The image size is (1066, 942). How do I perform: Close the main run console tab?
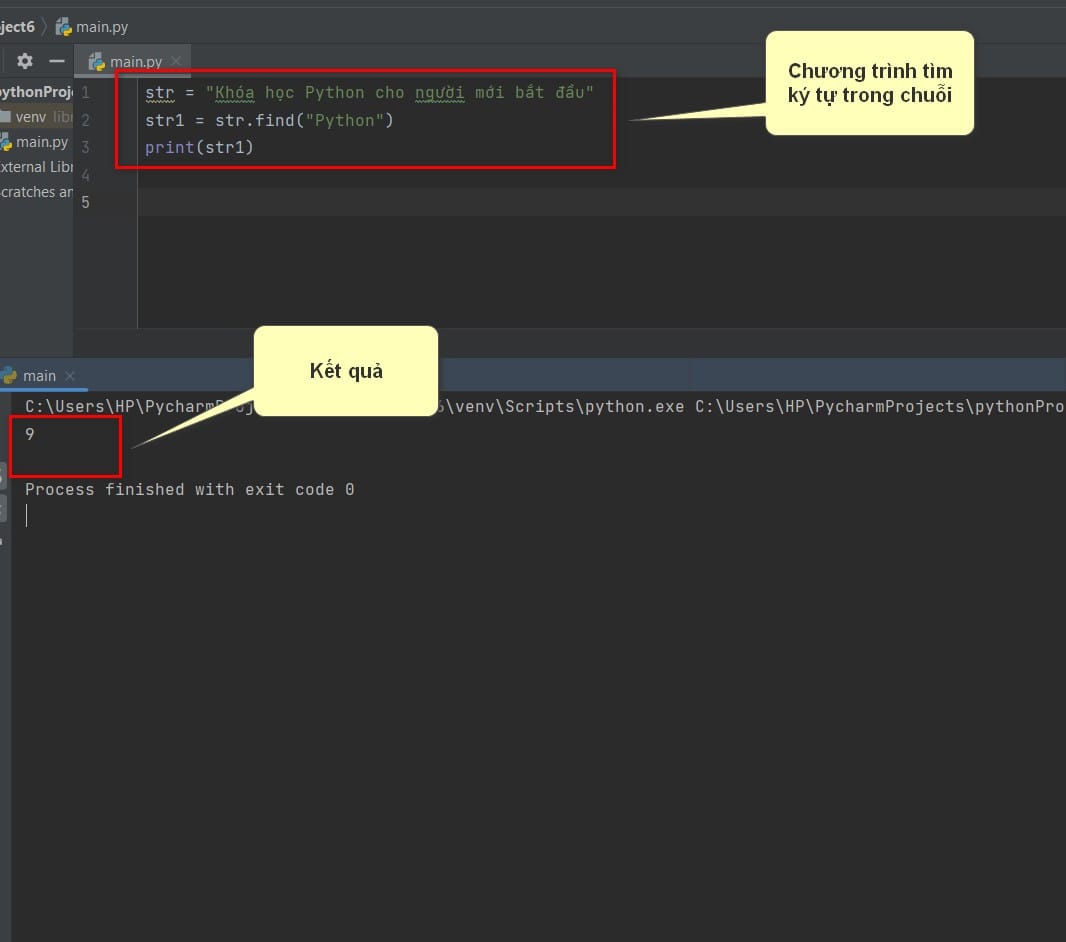[70, 376]
